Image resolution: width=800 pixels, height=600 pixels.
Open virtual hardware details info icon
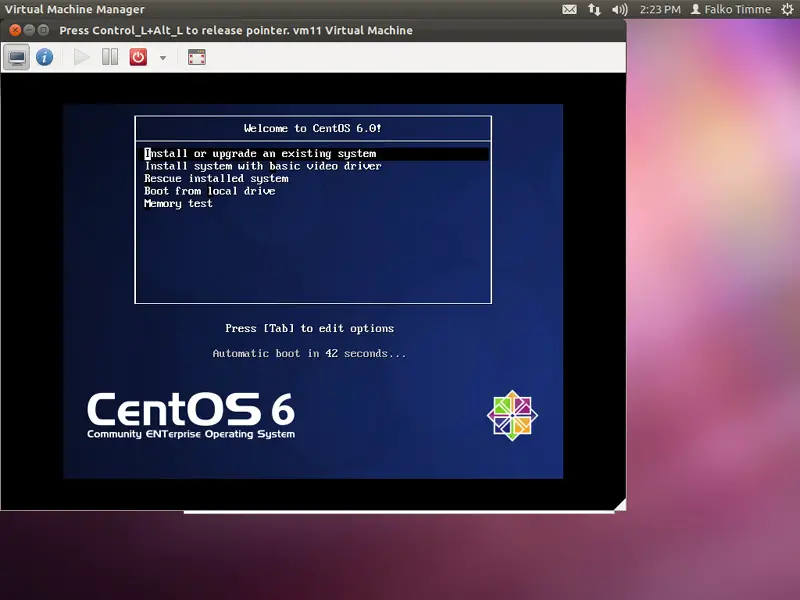[44, 57]
